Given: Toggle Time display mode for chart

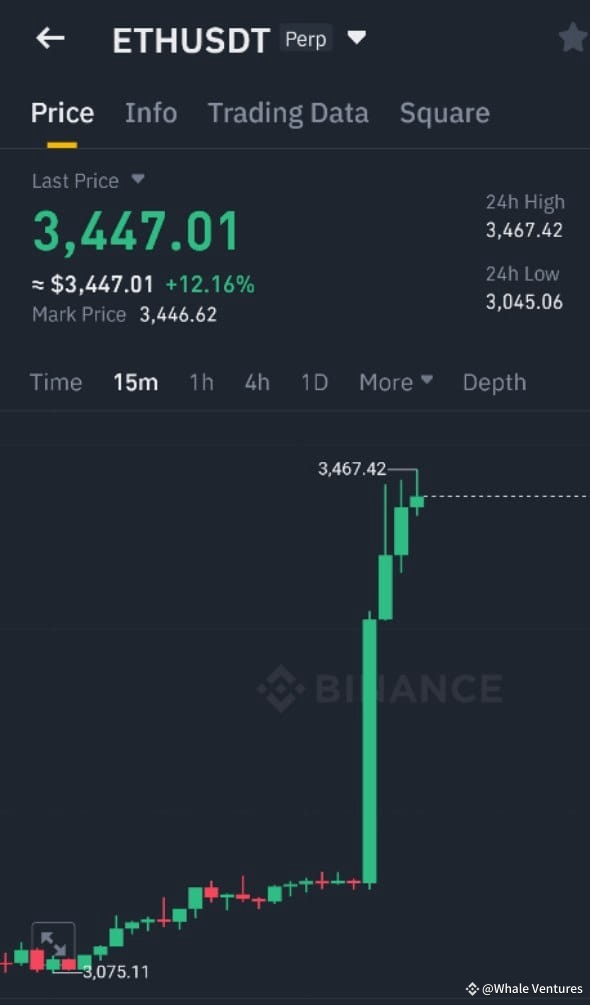Looking at the screenshot, I should 56,382.
